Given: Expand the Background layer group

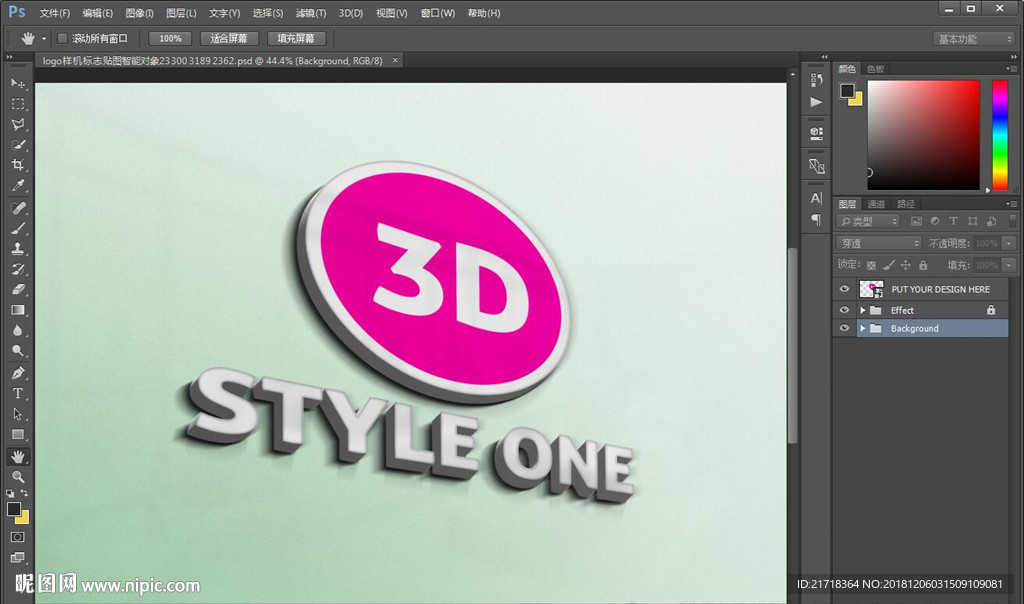Looking at the screenshot, I should coord(863,328).
